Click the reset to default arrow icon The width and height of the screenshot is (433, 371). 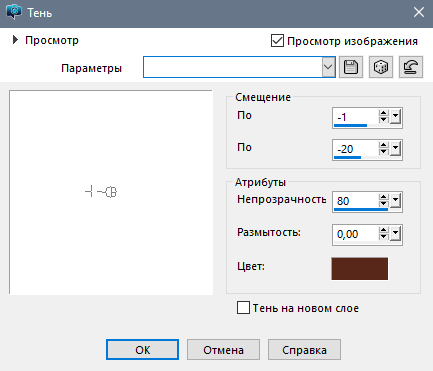point(411,67)
